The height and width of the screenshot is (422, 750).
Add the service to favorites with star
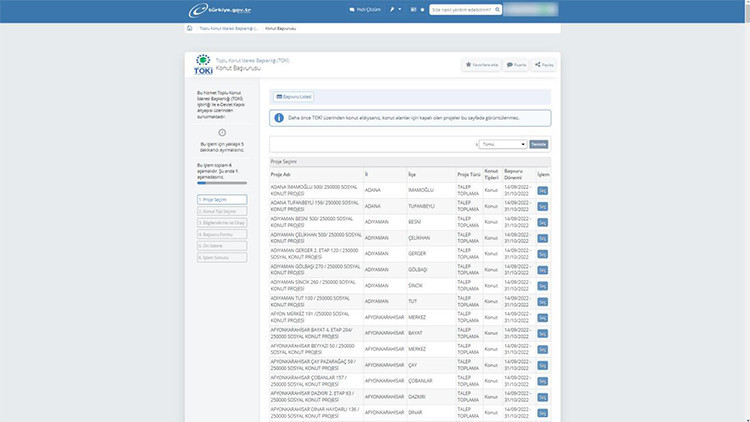pyautogui.click(x=481, y=65)
